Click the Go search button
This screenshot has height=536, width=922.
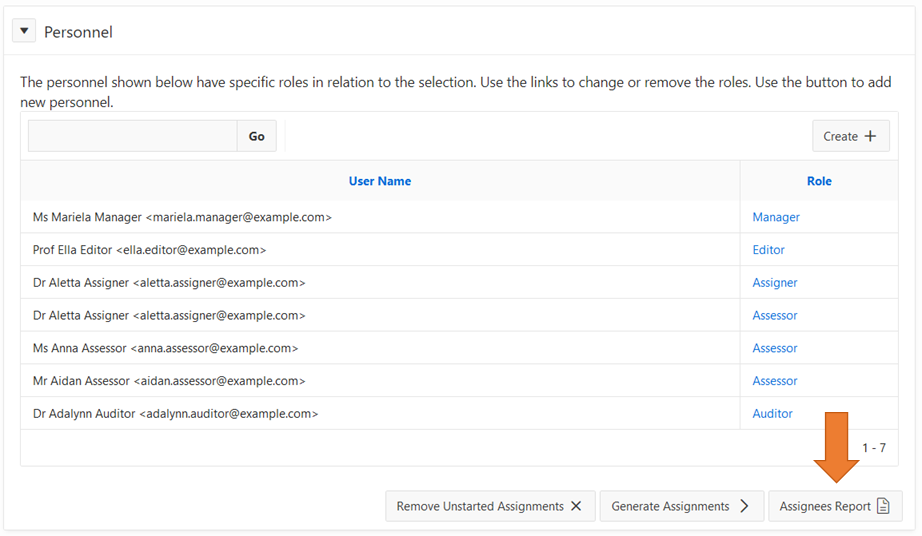(x=256, y=136)
